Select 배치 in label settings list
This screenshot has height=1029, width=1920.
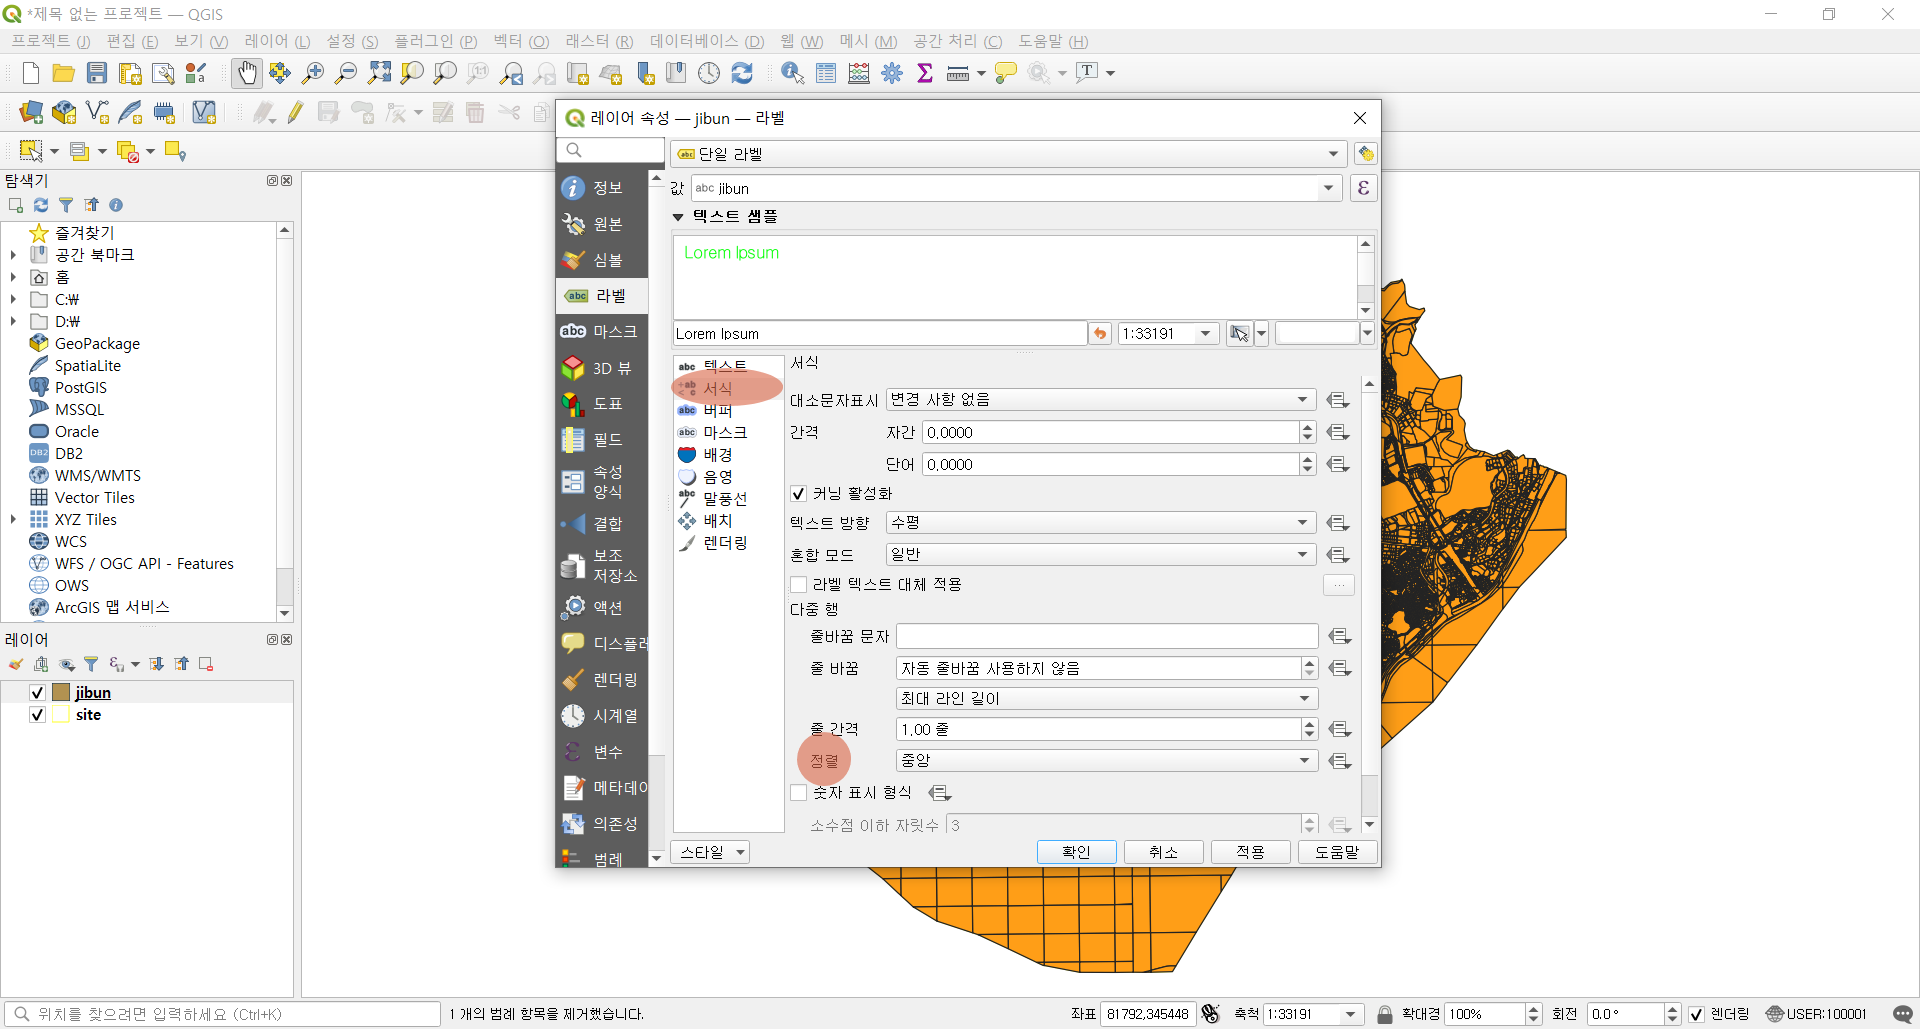coord(717,521)
